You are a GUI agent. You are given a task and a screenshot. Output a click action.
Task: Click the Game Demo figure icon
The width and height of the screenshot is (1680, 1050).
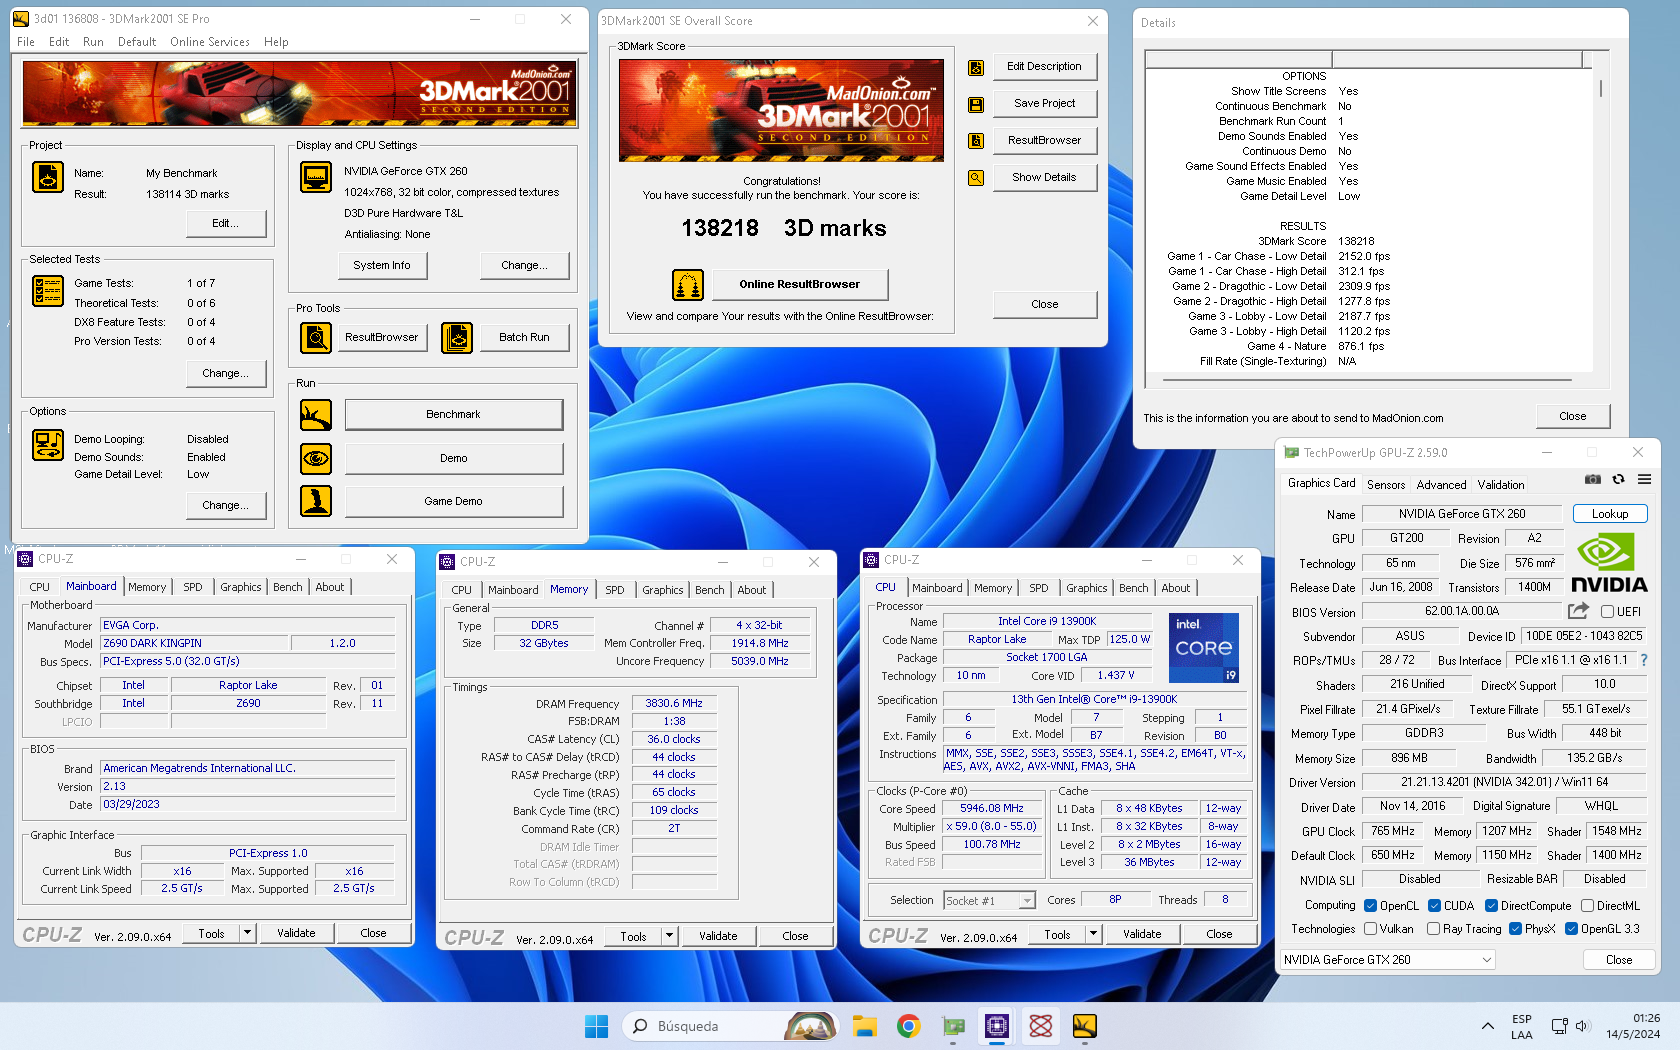[316, 501]
